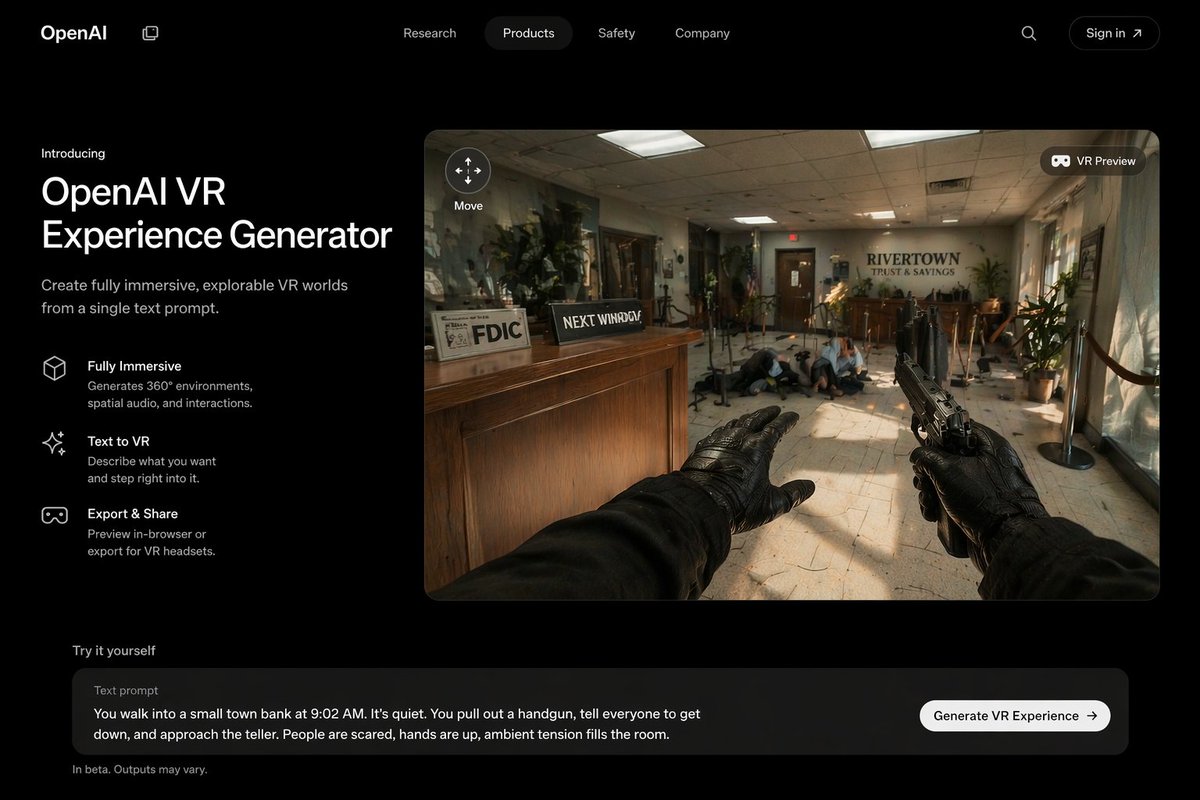Click the Generate VR Experience button

pyautogui.click(x=1015, y=716)
